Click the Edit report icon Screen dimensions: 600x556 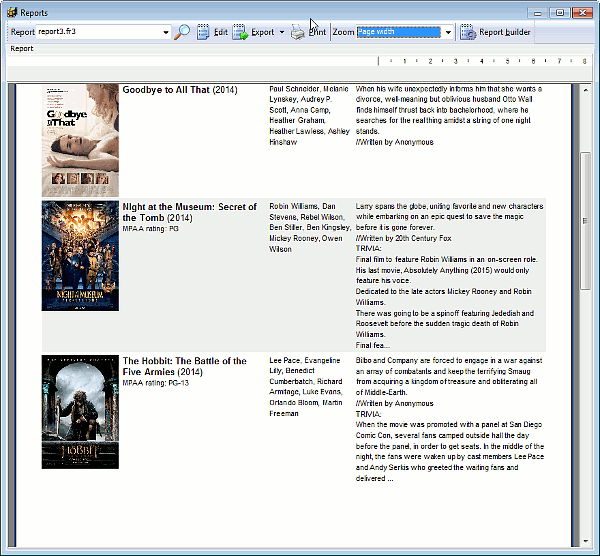pos(203,32)
